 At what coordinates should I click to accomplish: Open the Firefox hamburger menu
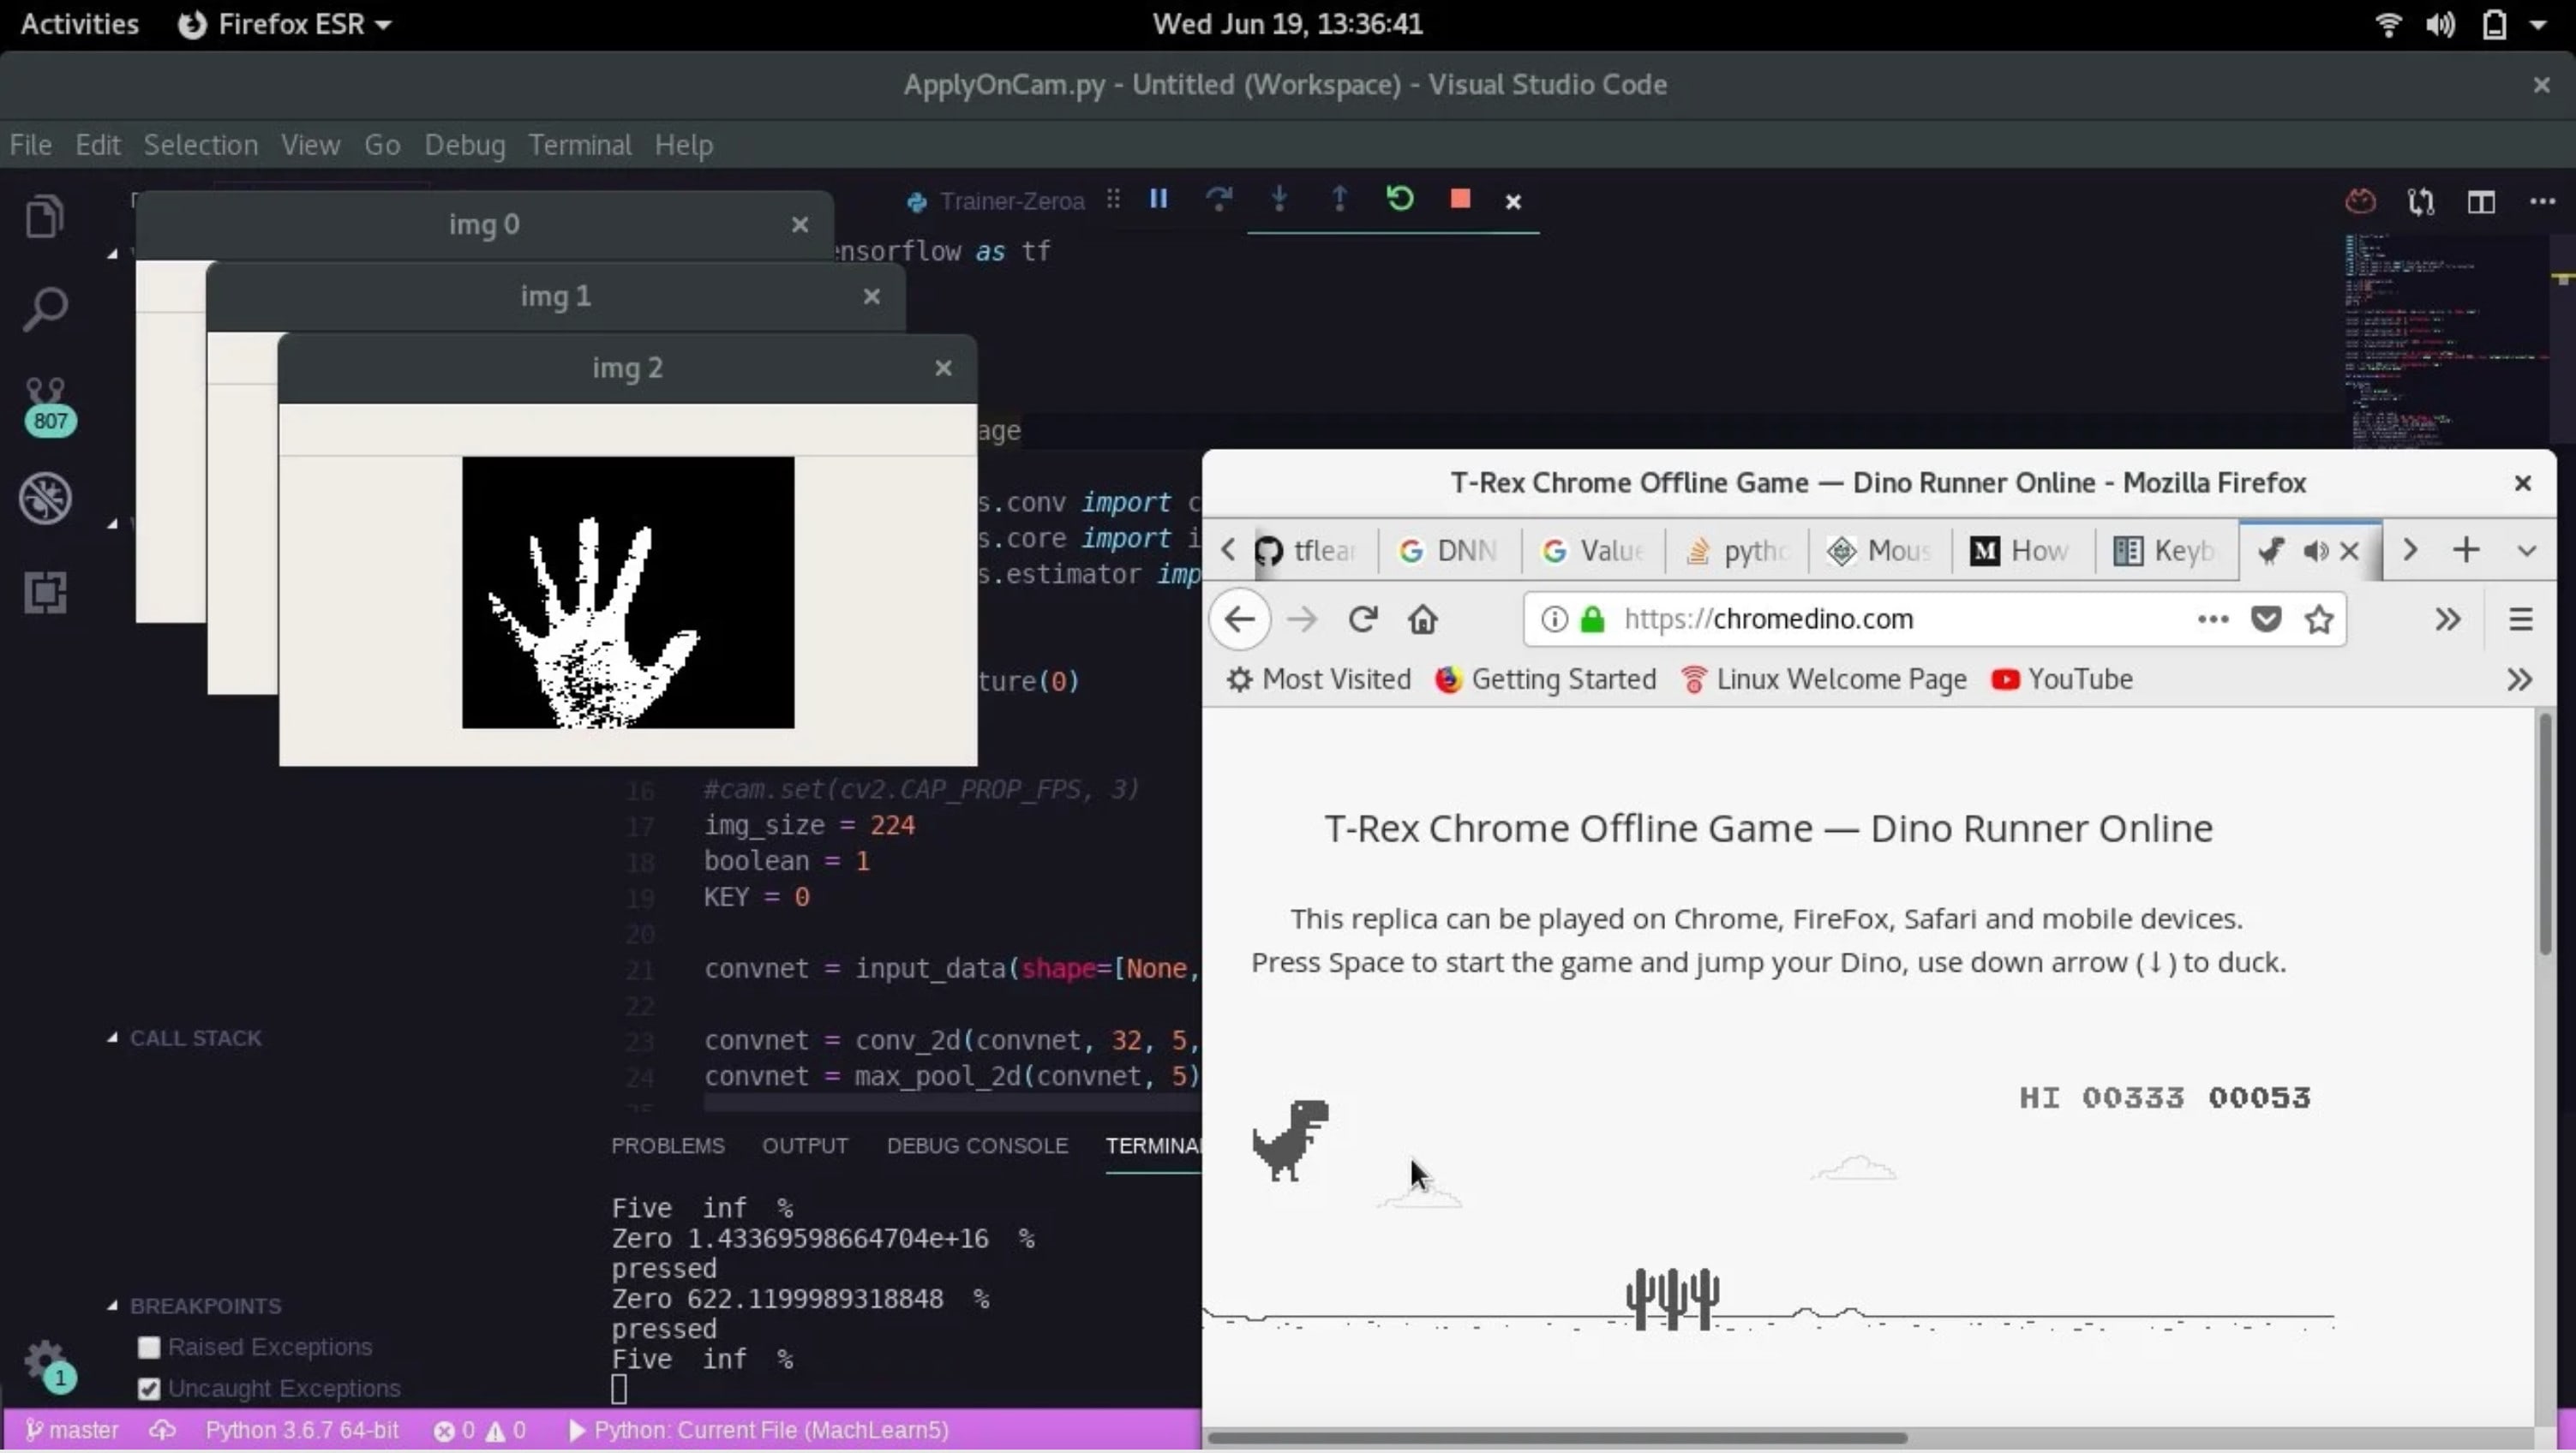pyautogui.click(x=2520, y=620)
